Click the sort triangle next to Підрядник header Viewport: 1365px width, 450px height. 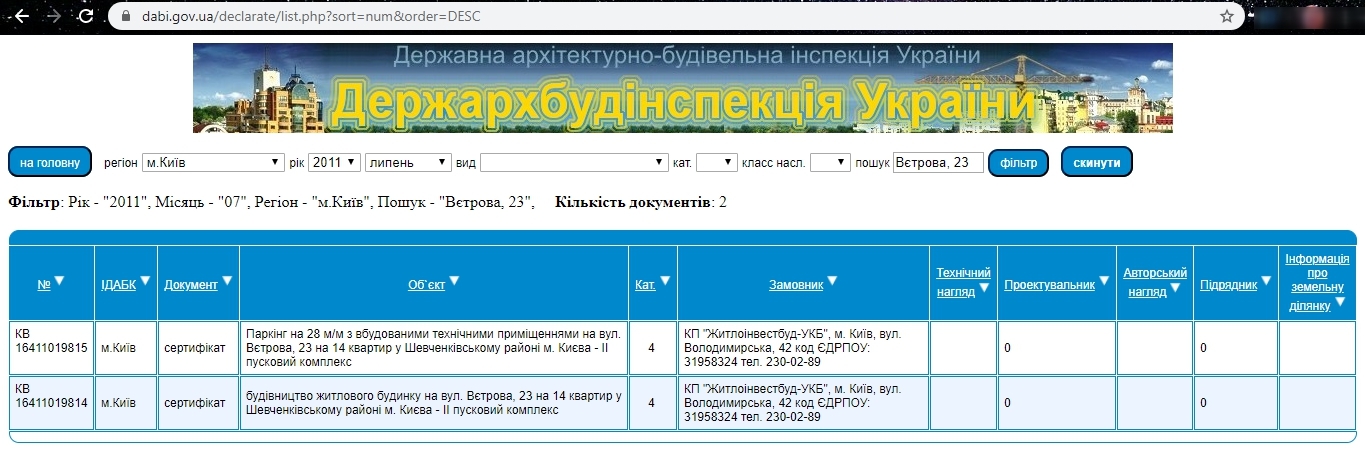point(1266,281)
